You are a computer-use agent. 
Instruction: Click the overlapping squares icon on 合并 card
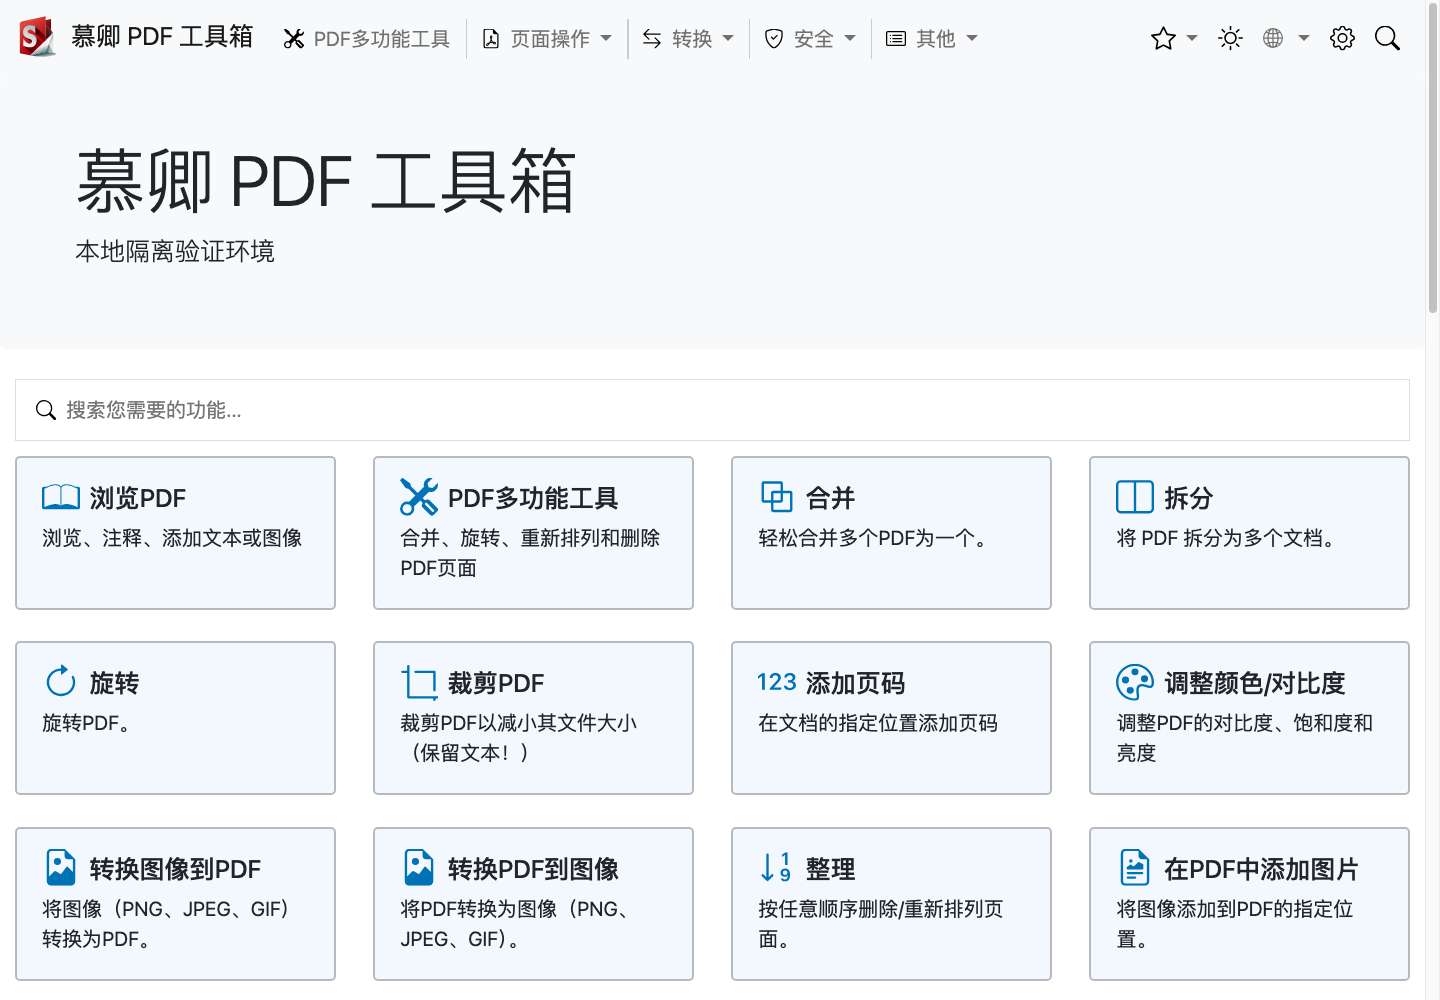pyautogui.click(x=777, y=497)
